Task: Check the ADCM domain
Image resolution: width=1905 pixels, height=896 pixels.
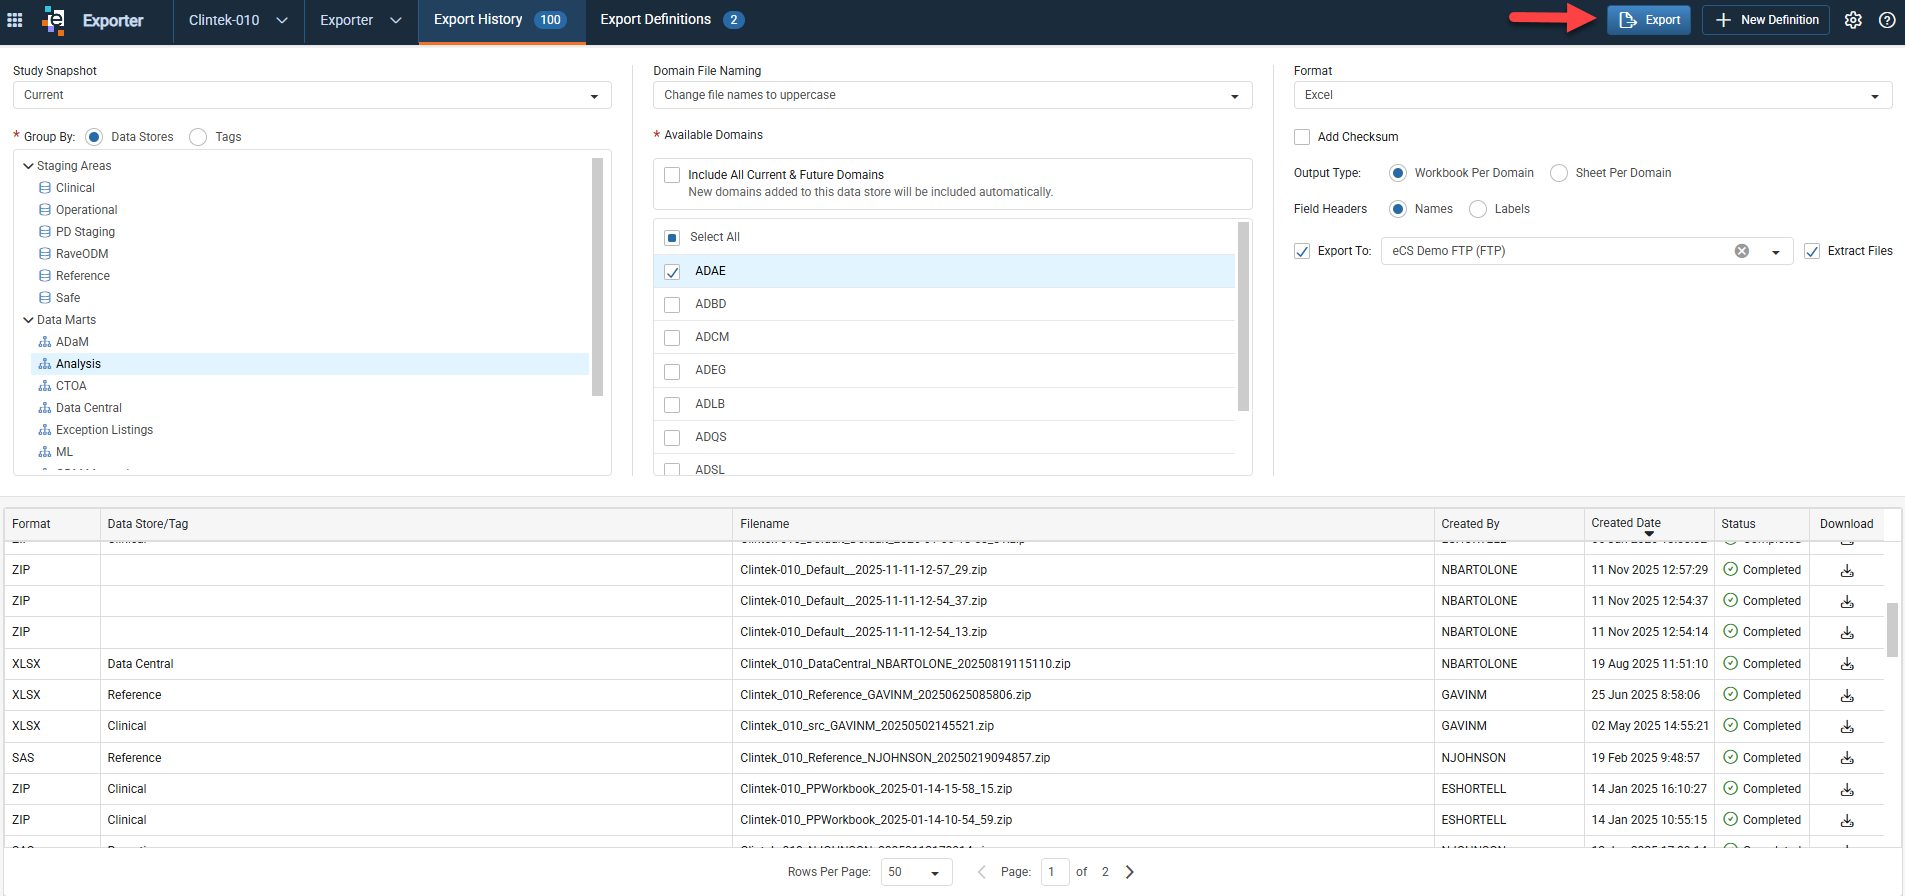Action: [672, 338]
